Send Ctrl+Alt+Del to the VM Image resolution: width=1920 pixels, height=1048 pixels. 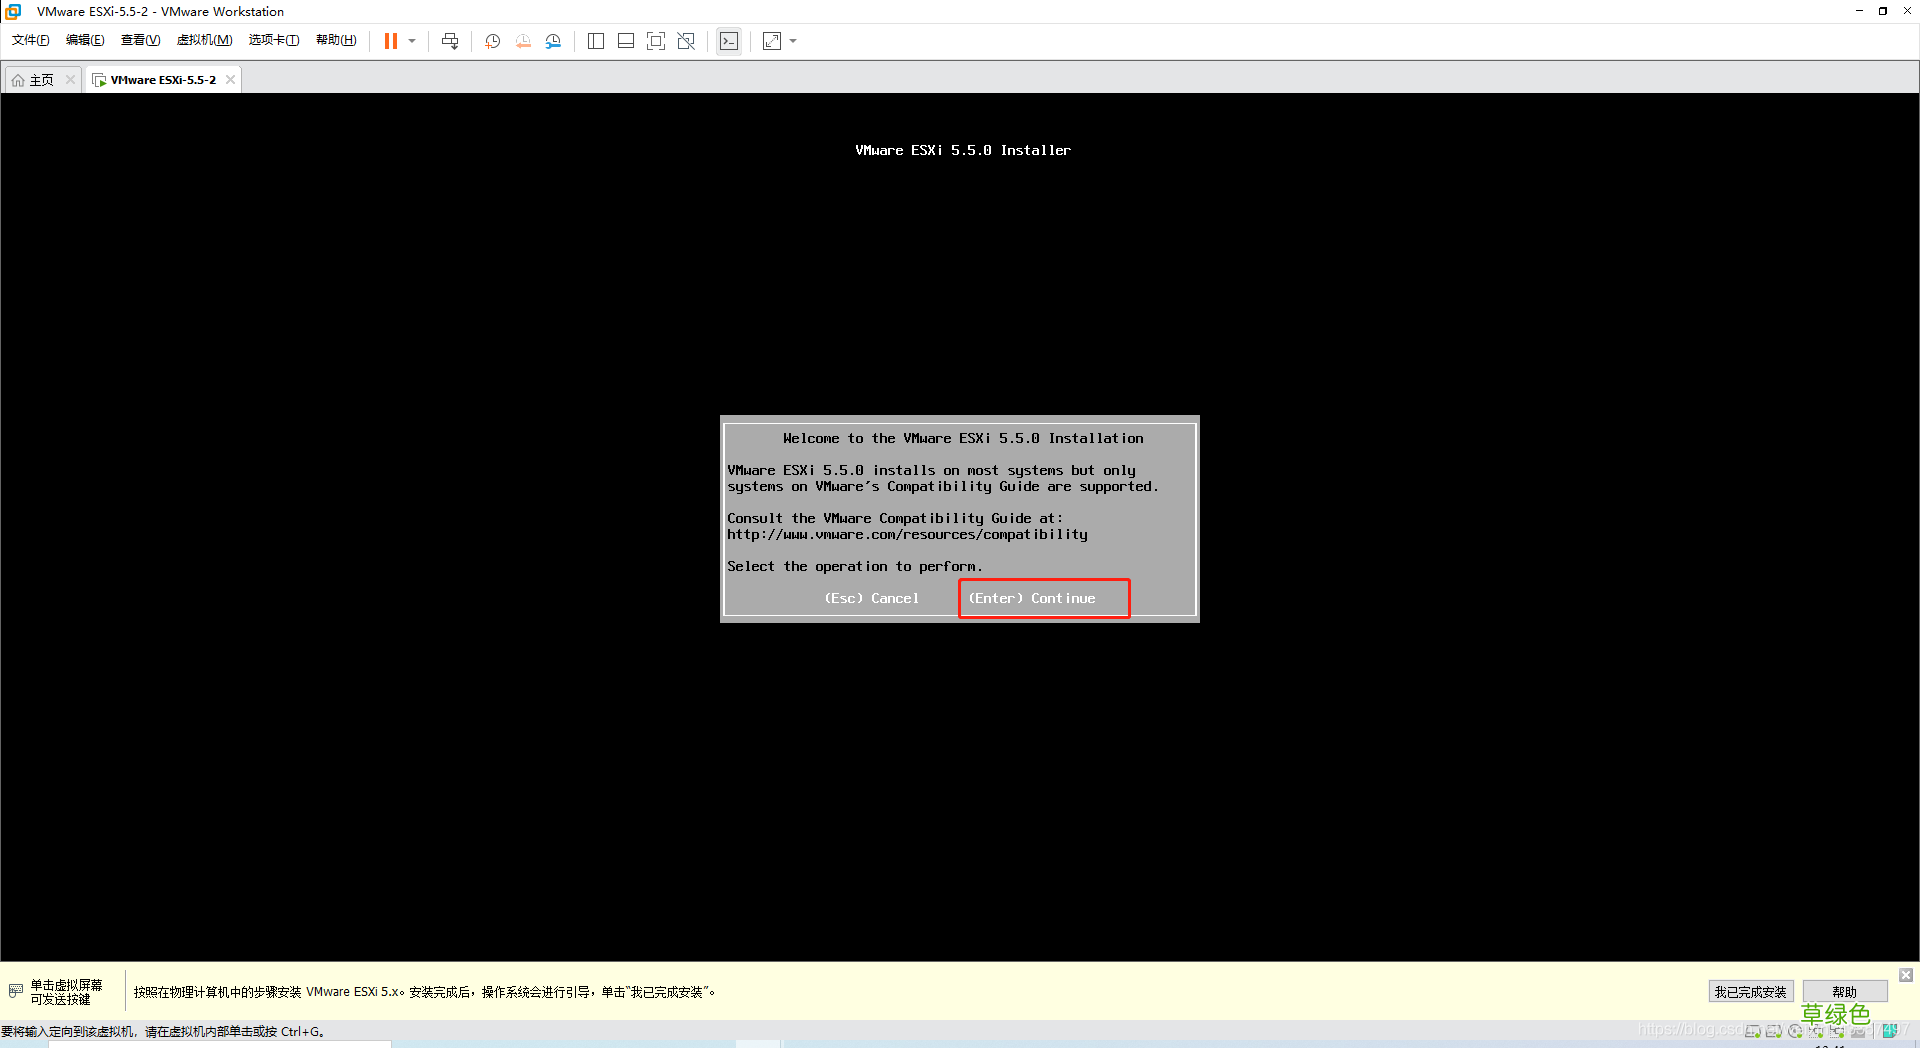[x=450, y=41]
